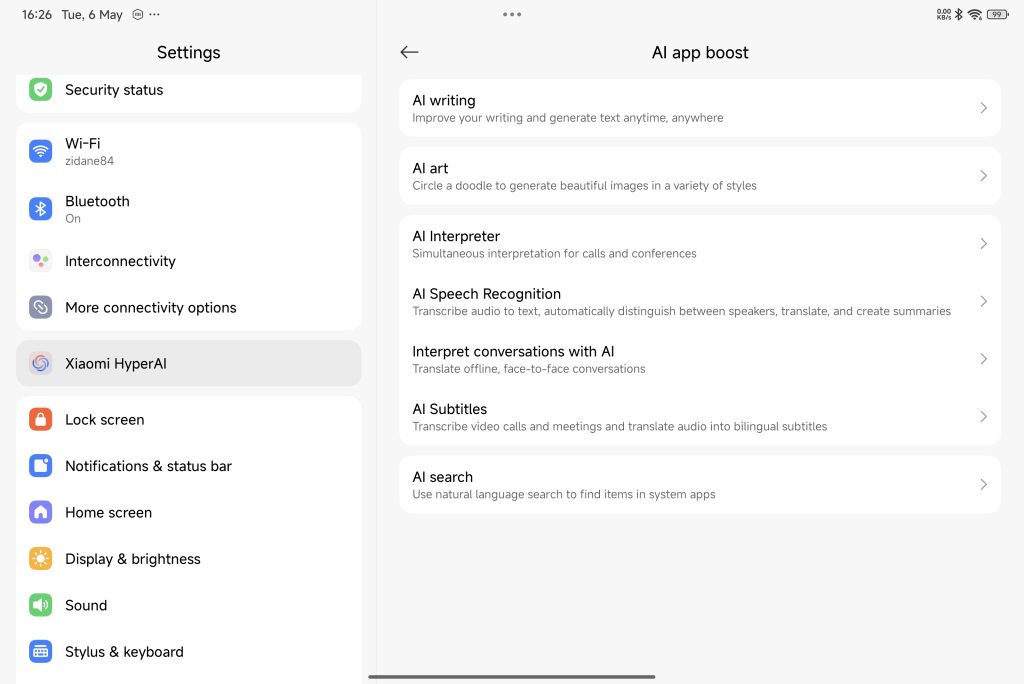Tap the Xiaomi HyperAI logo icon
Screen dimensions: 1024x684
40,363
